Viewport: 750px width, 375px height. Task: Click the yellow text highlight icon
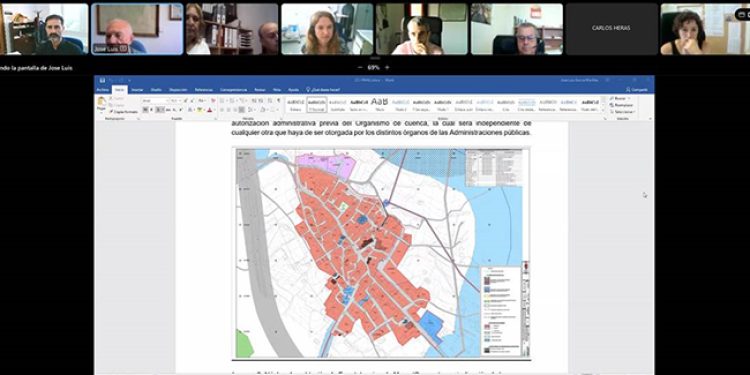[x=199, y=110]
